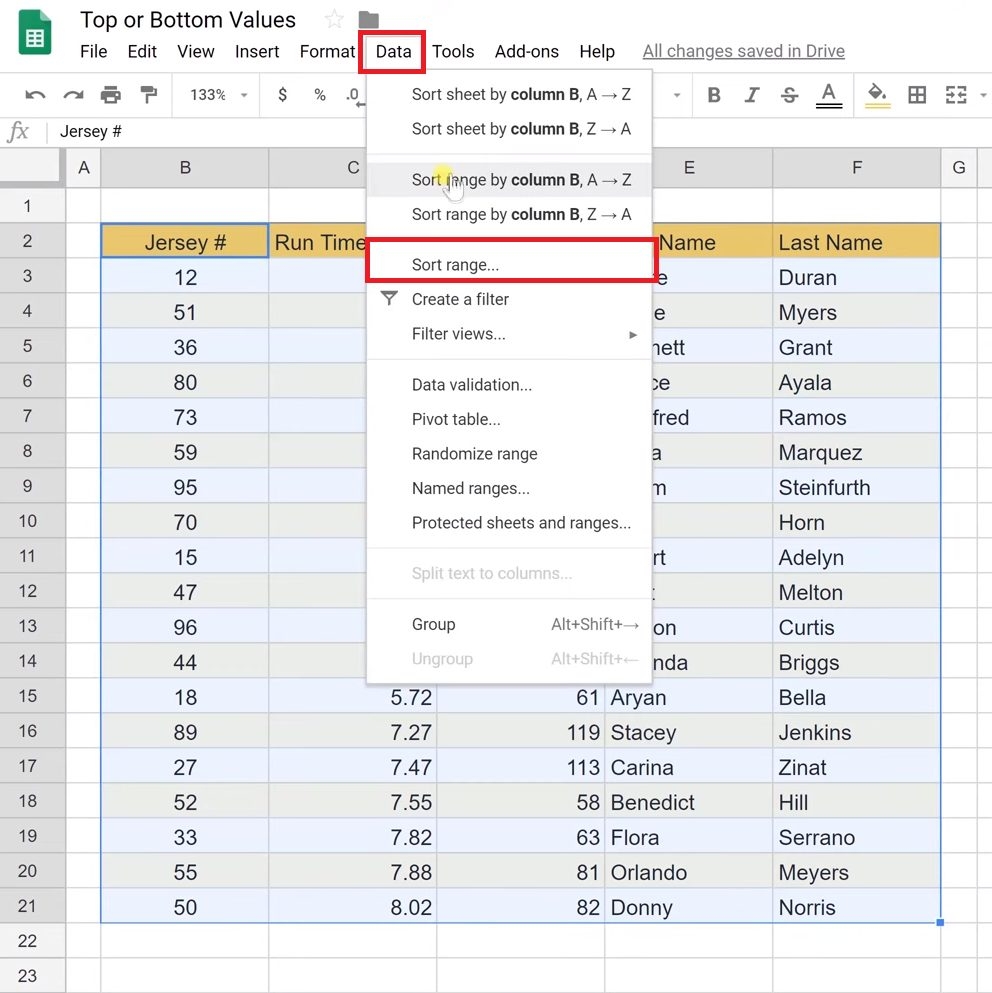Screen dimensions: 992x993
Task: Format as currency with dollar button
Action: tap(283, 95)
